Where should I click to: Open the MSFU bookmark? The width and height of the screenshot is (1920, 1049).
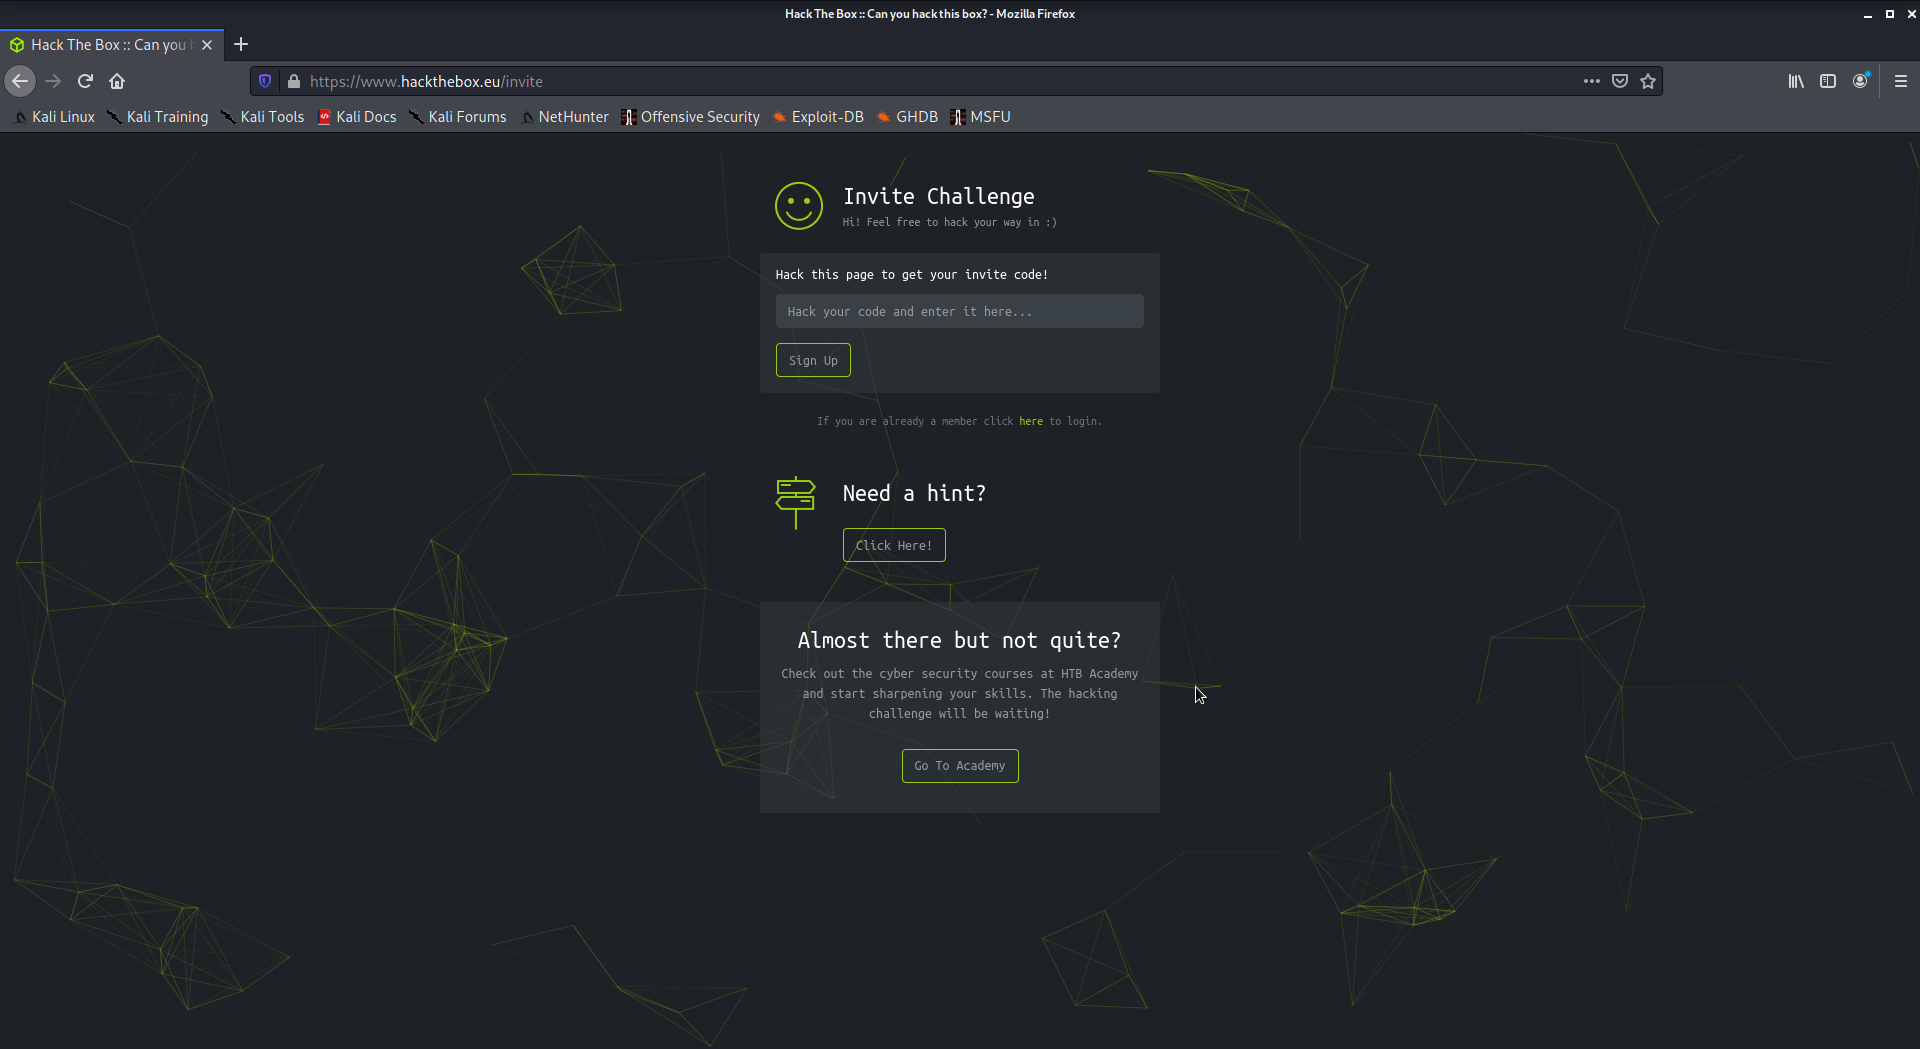980,117
